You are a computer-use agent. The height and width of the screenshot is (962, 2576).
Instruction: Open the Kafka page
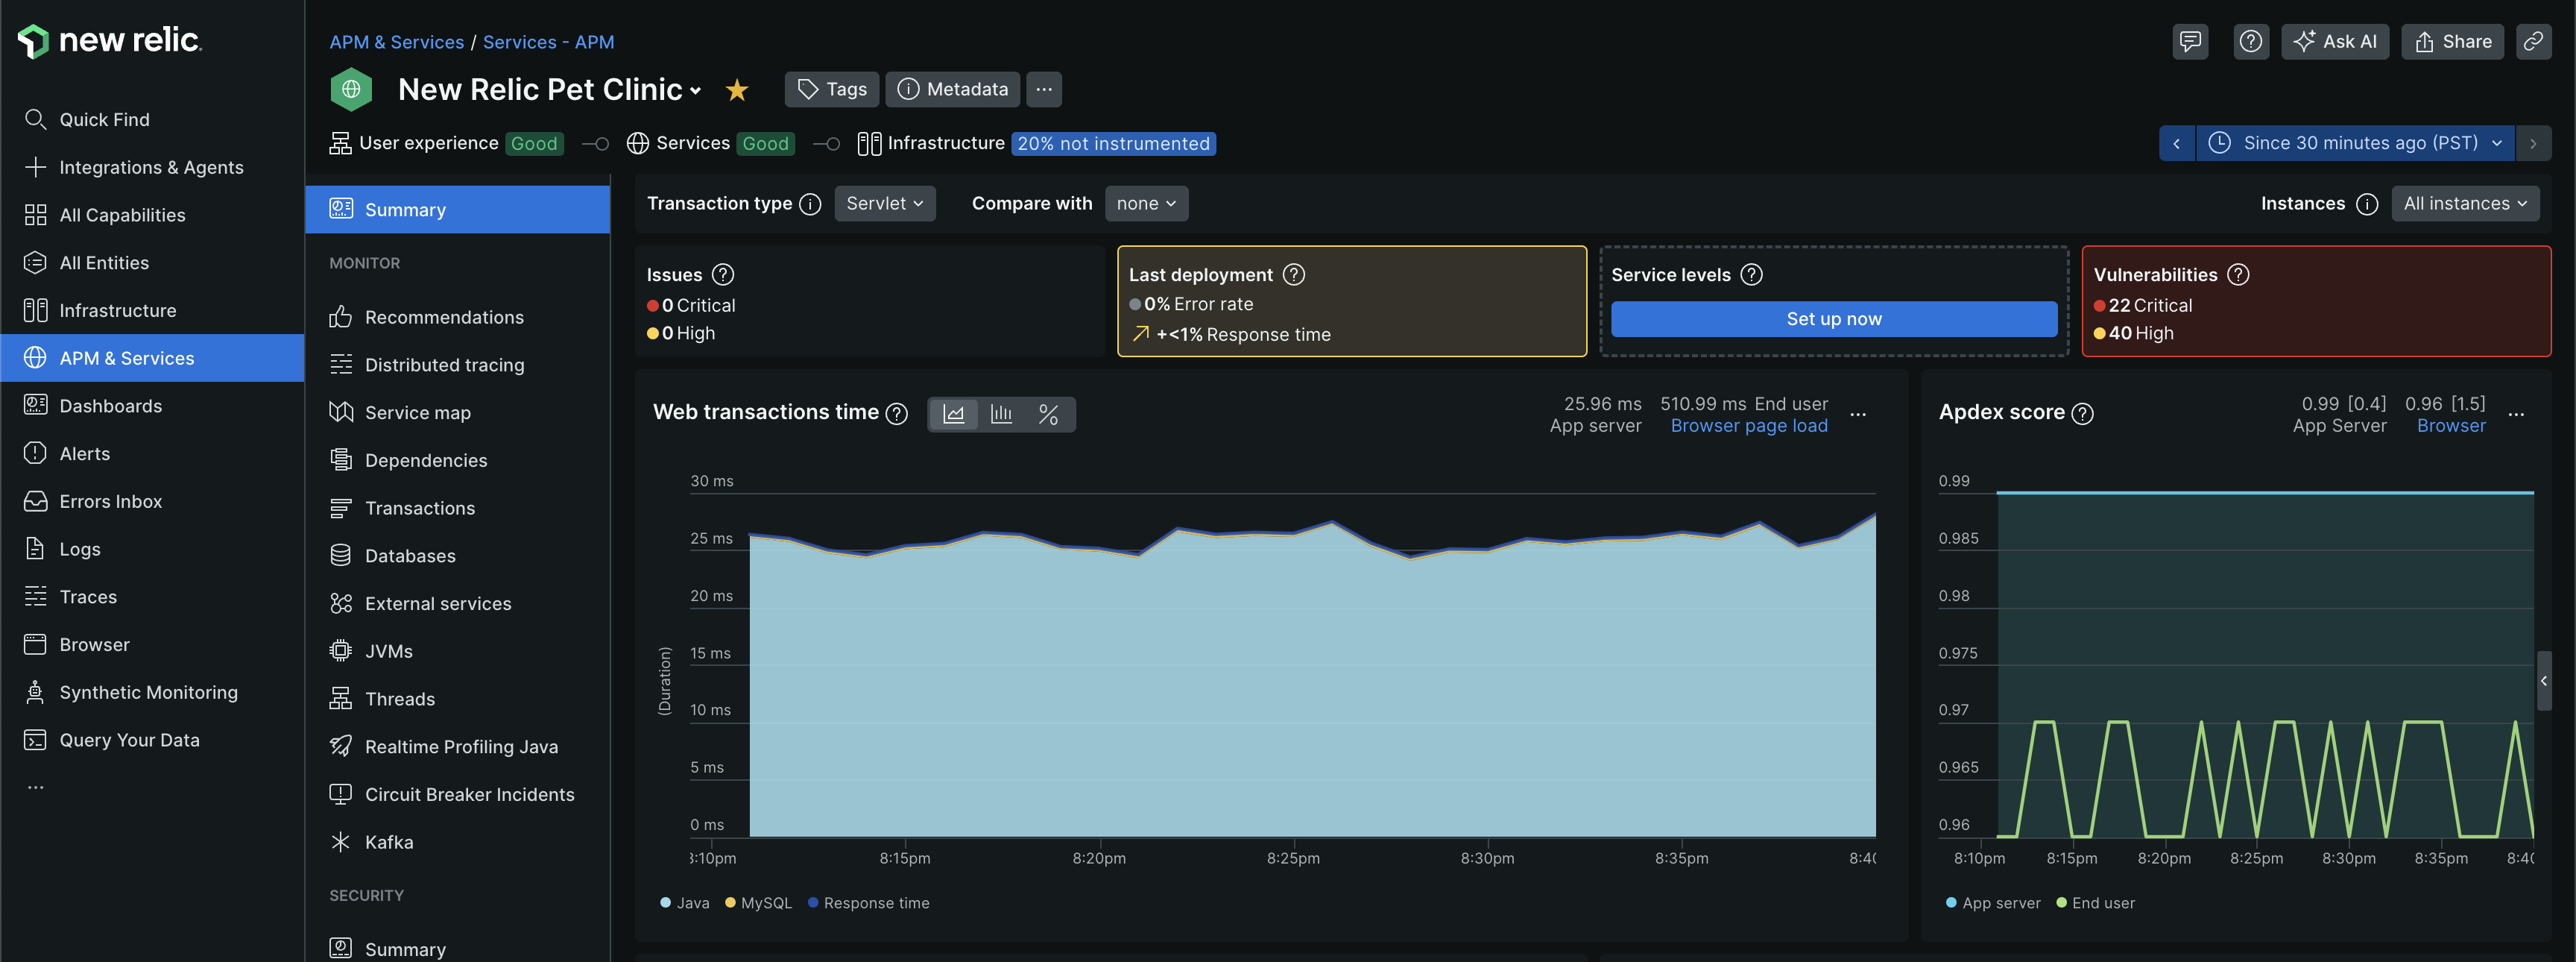point(457,842)
